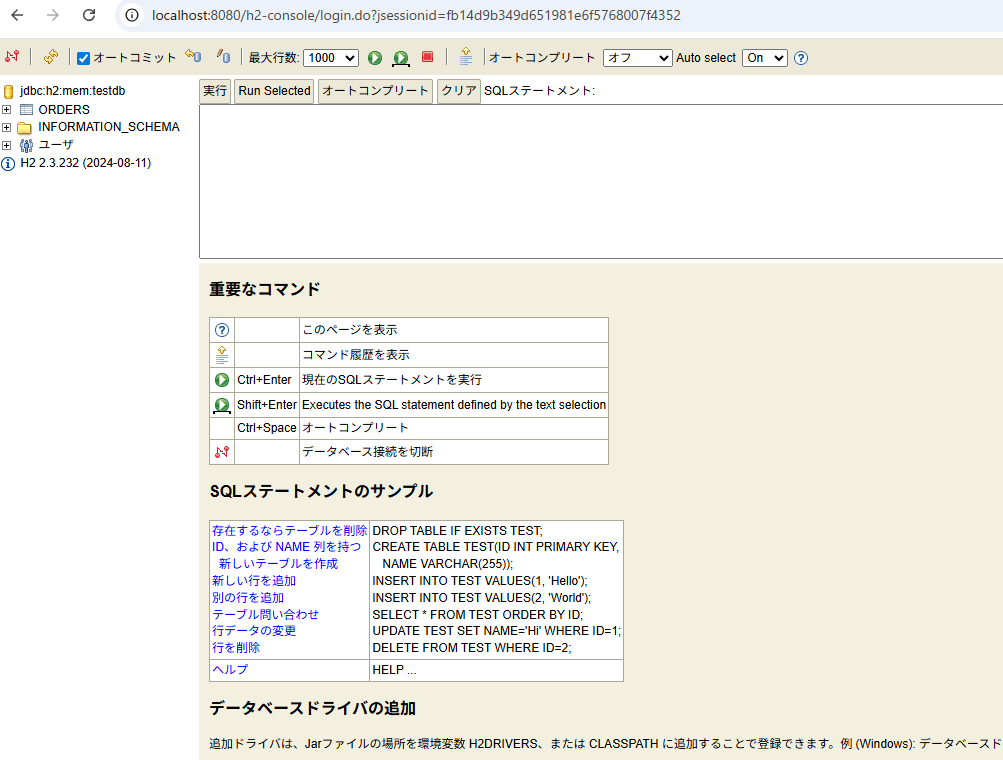This screenshot has height=760, width=1003.
Task: Open the Auto select dropdown
Action: point(764,58)
